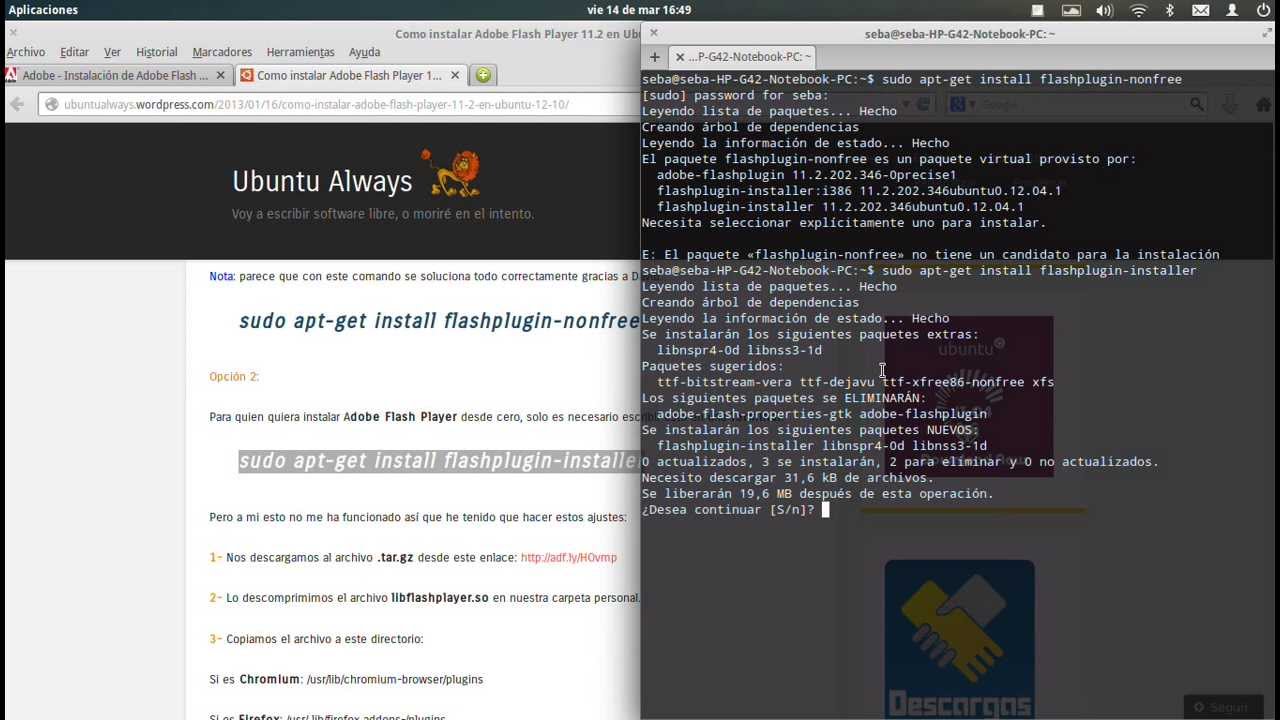Open the Historial menu

tap(156, 52)
